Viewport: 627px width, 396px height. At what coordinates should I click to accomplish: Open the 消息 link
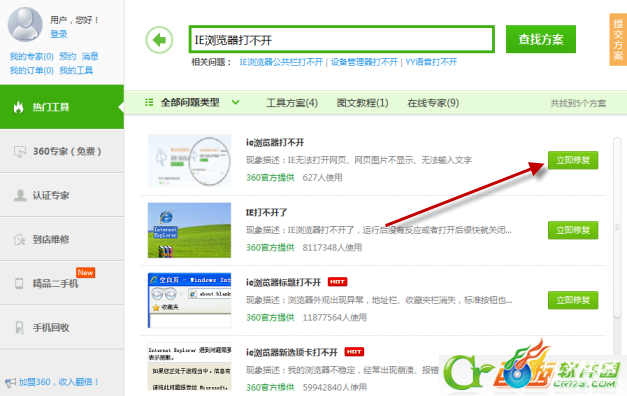pos(90,56)
